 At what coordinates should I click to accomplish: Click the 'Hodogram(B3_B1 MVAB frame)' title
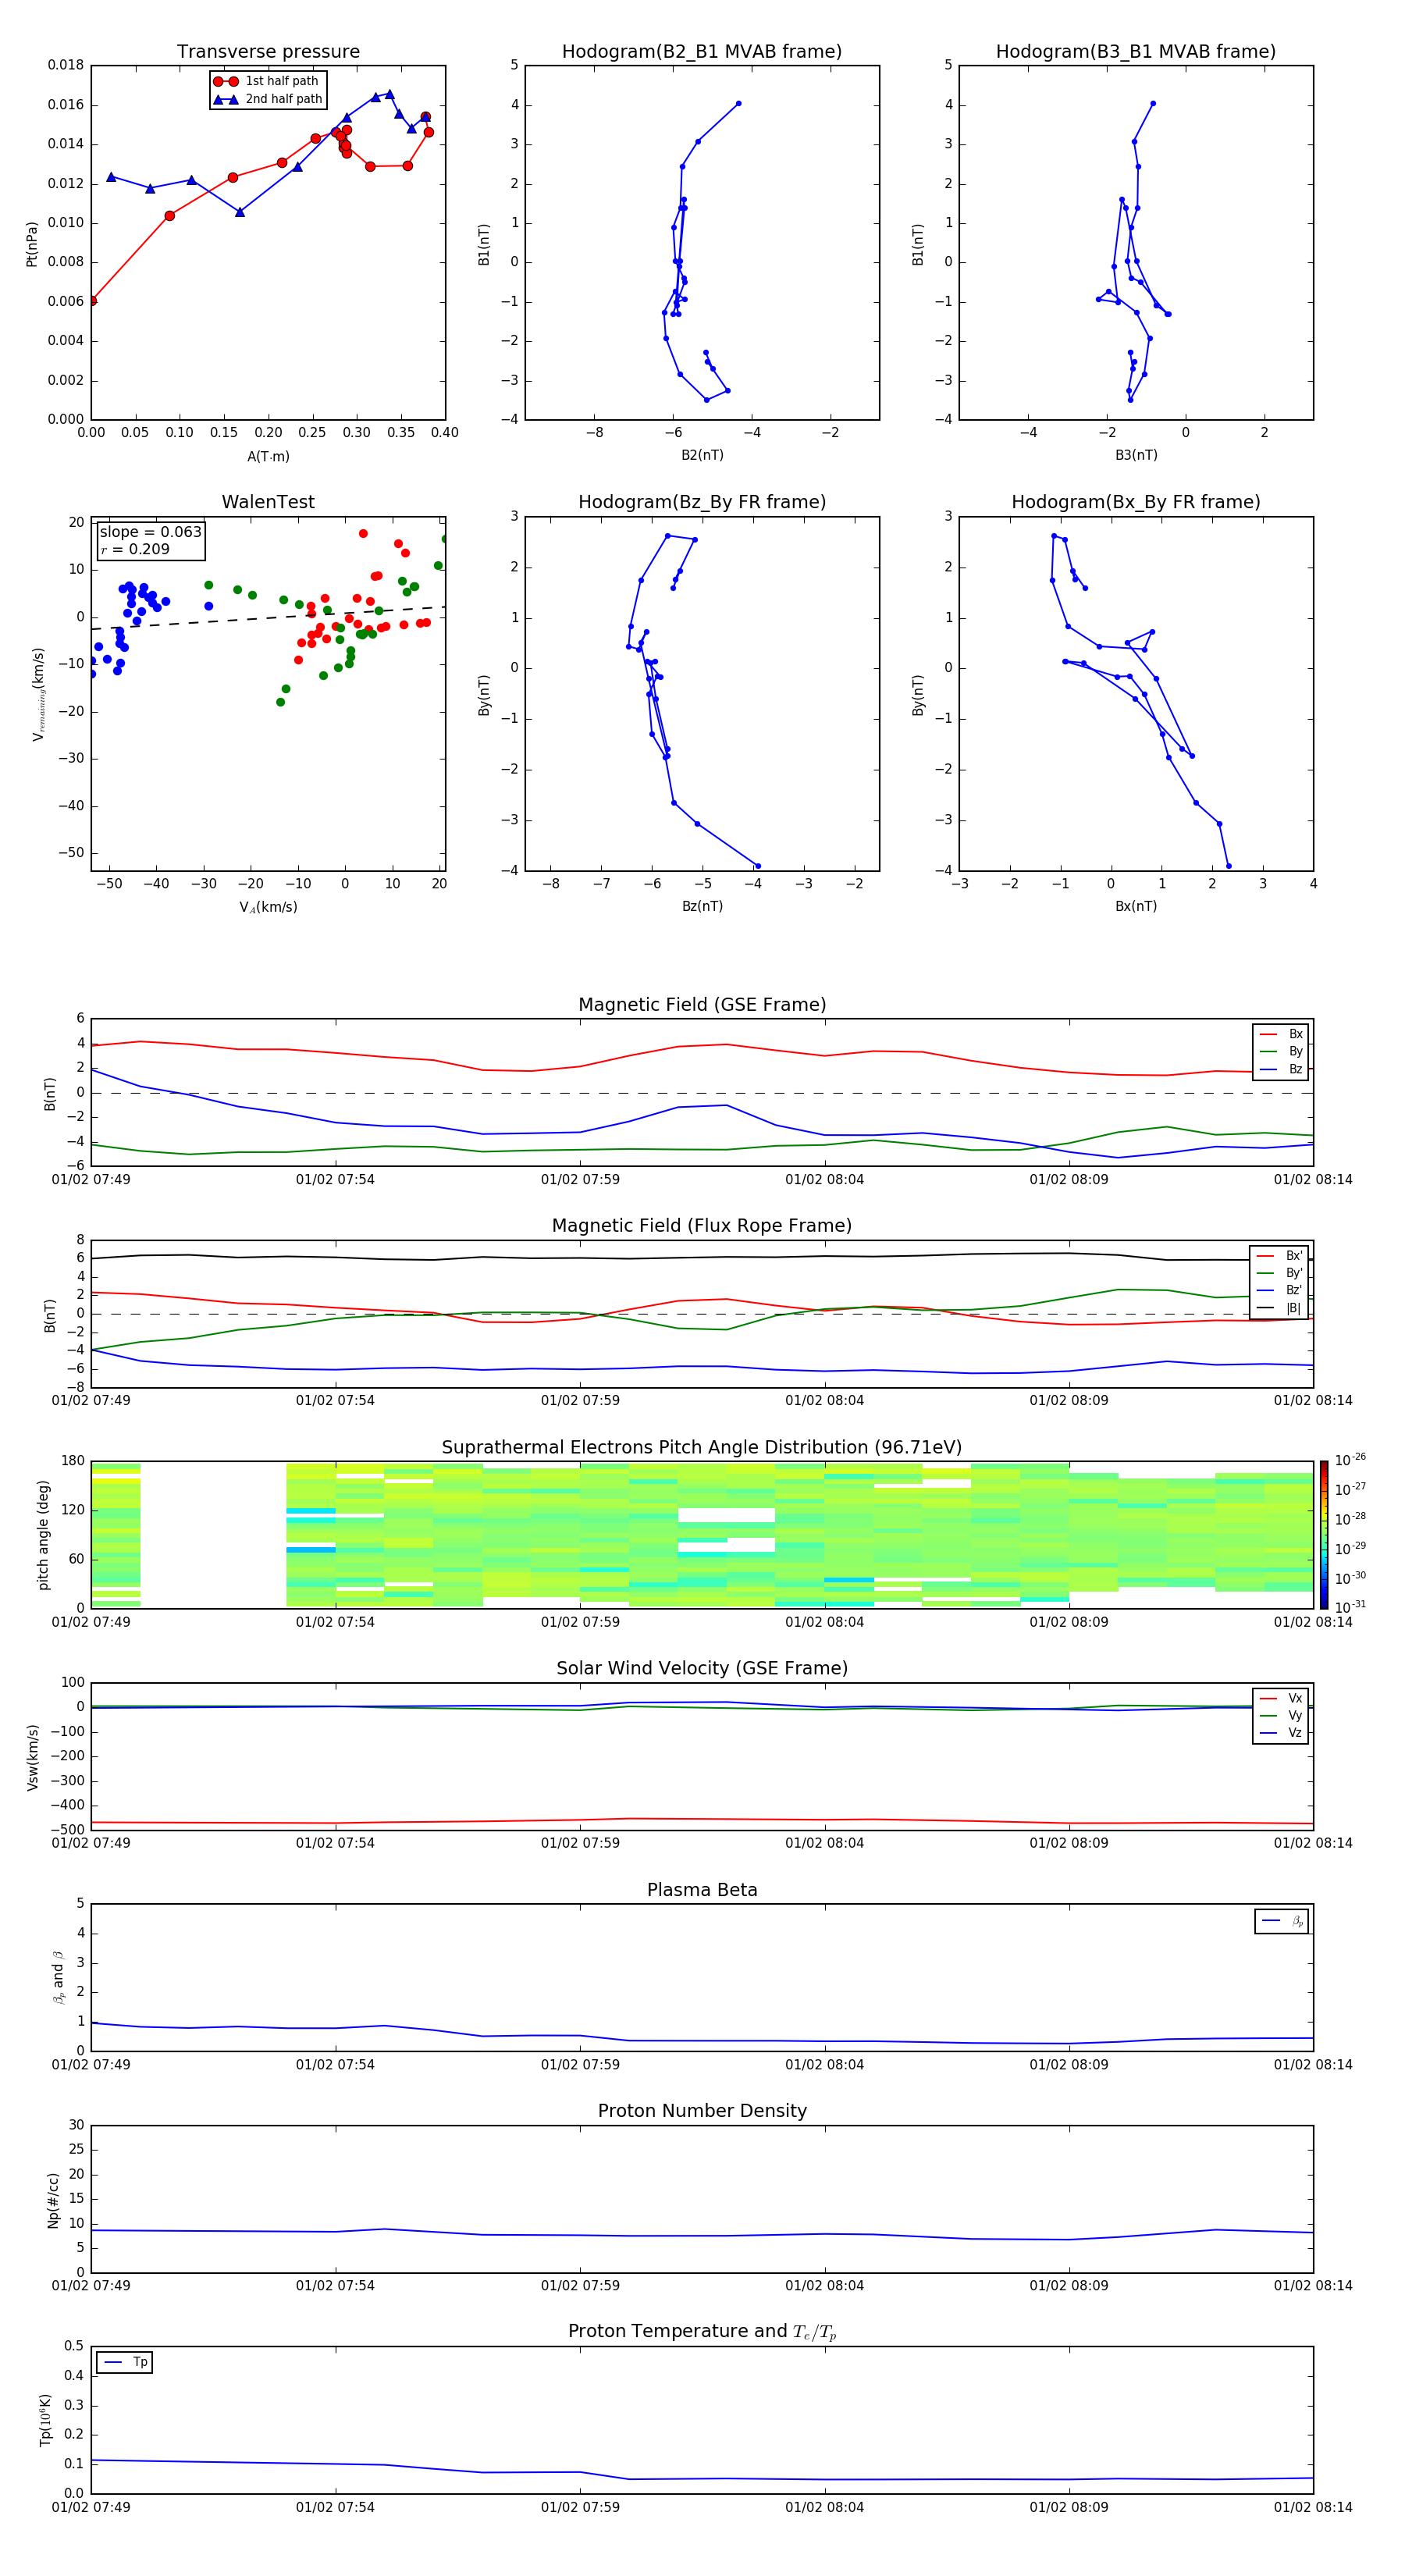(1136, 52)
